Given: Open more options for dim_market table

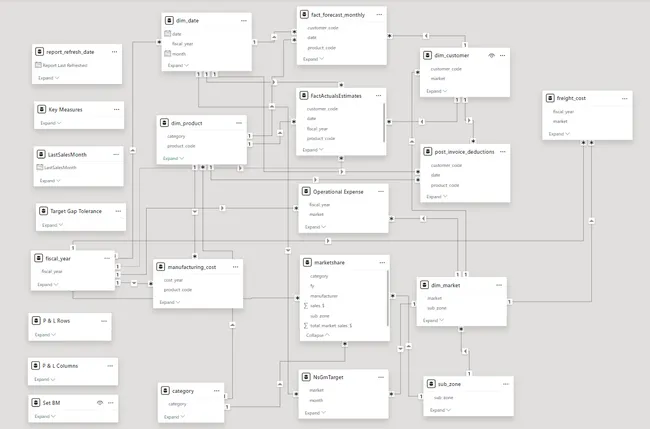Looking at the screenshot, I should 499,285.
